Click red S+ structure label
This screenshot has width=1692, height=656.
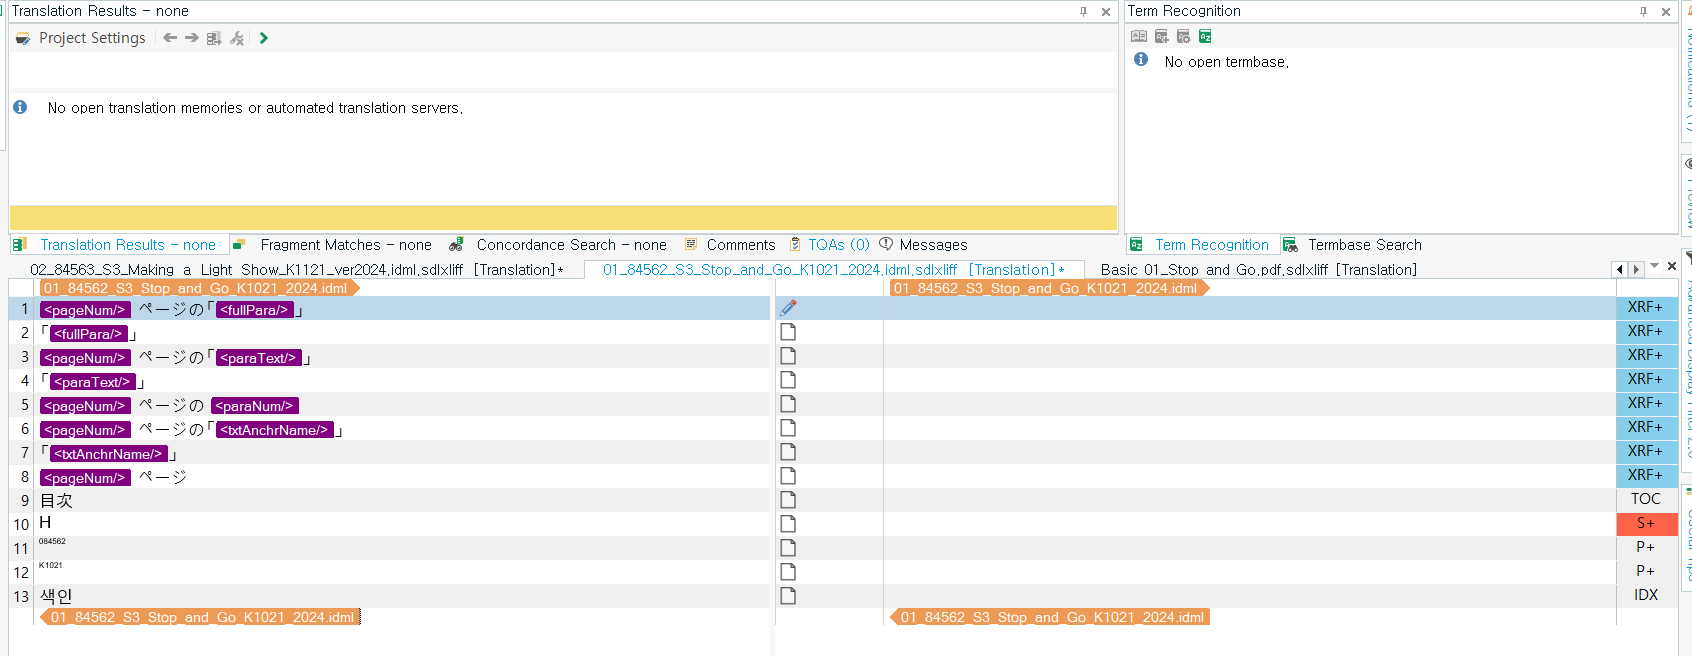(1645, 523)
